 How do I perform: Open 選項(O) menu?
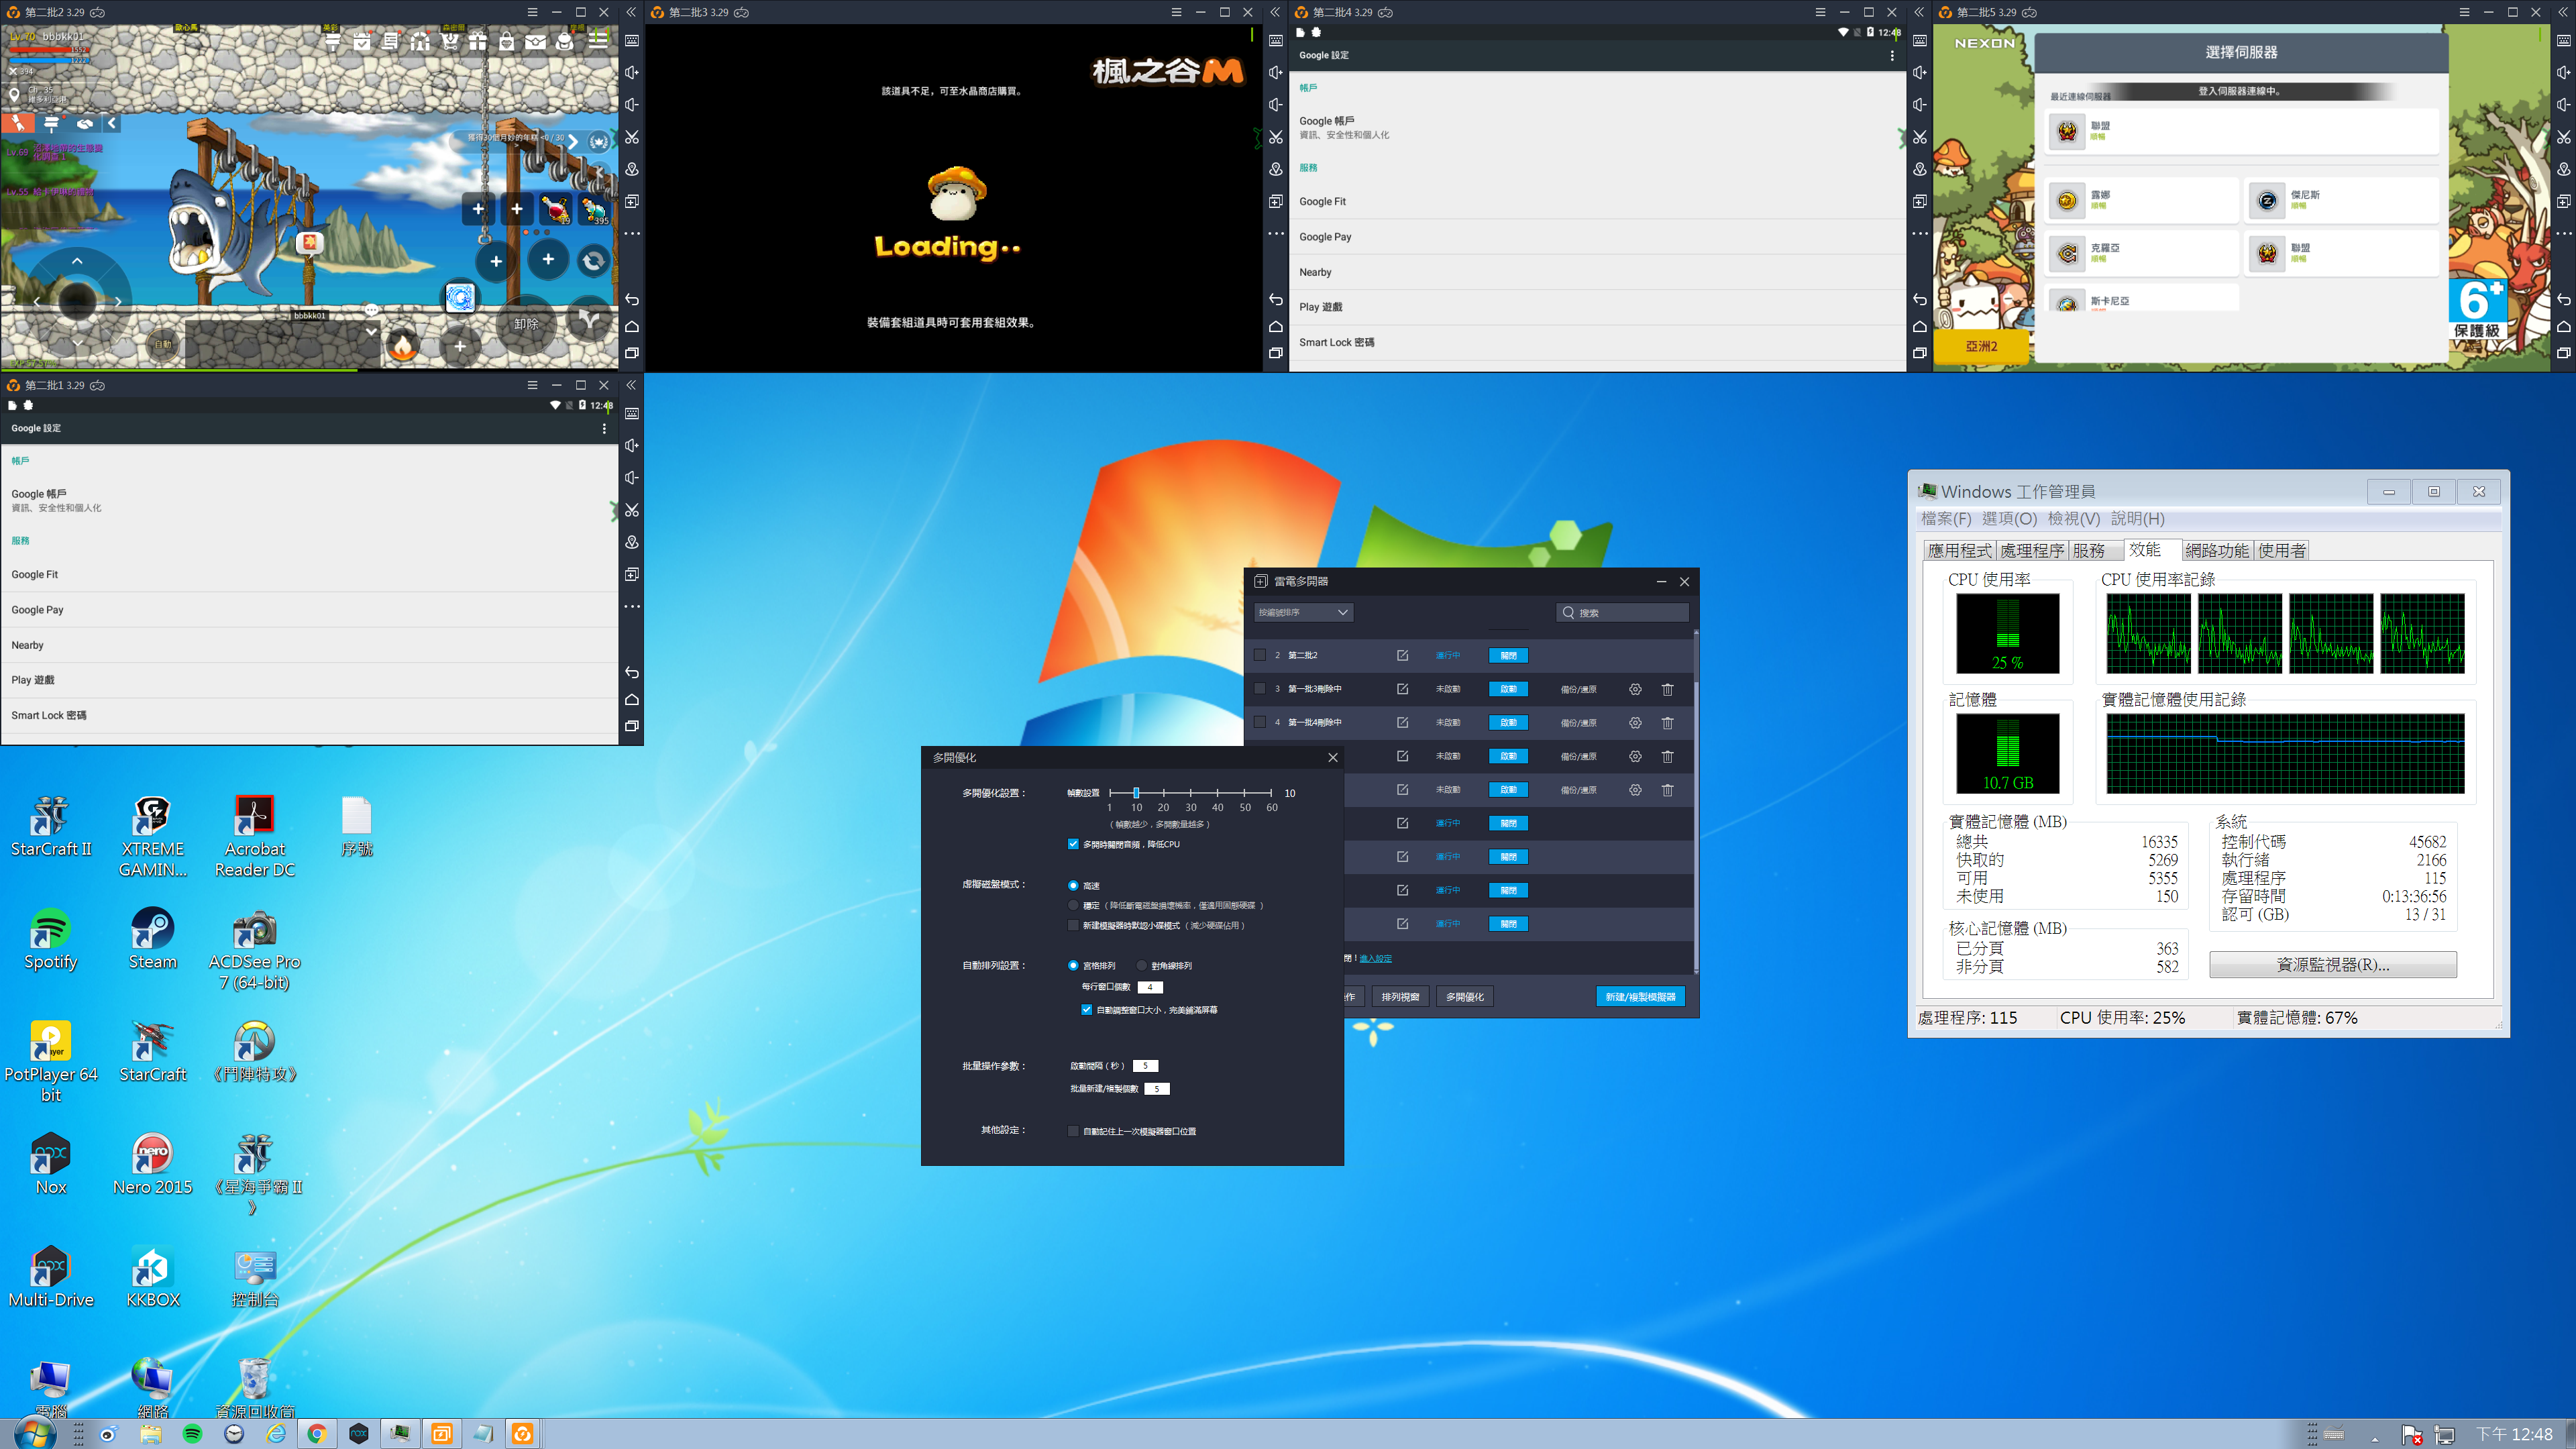pos(2009,518)
